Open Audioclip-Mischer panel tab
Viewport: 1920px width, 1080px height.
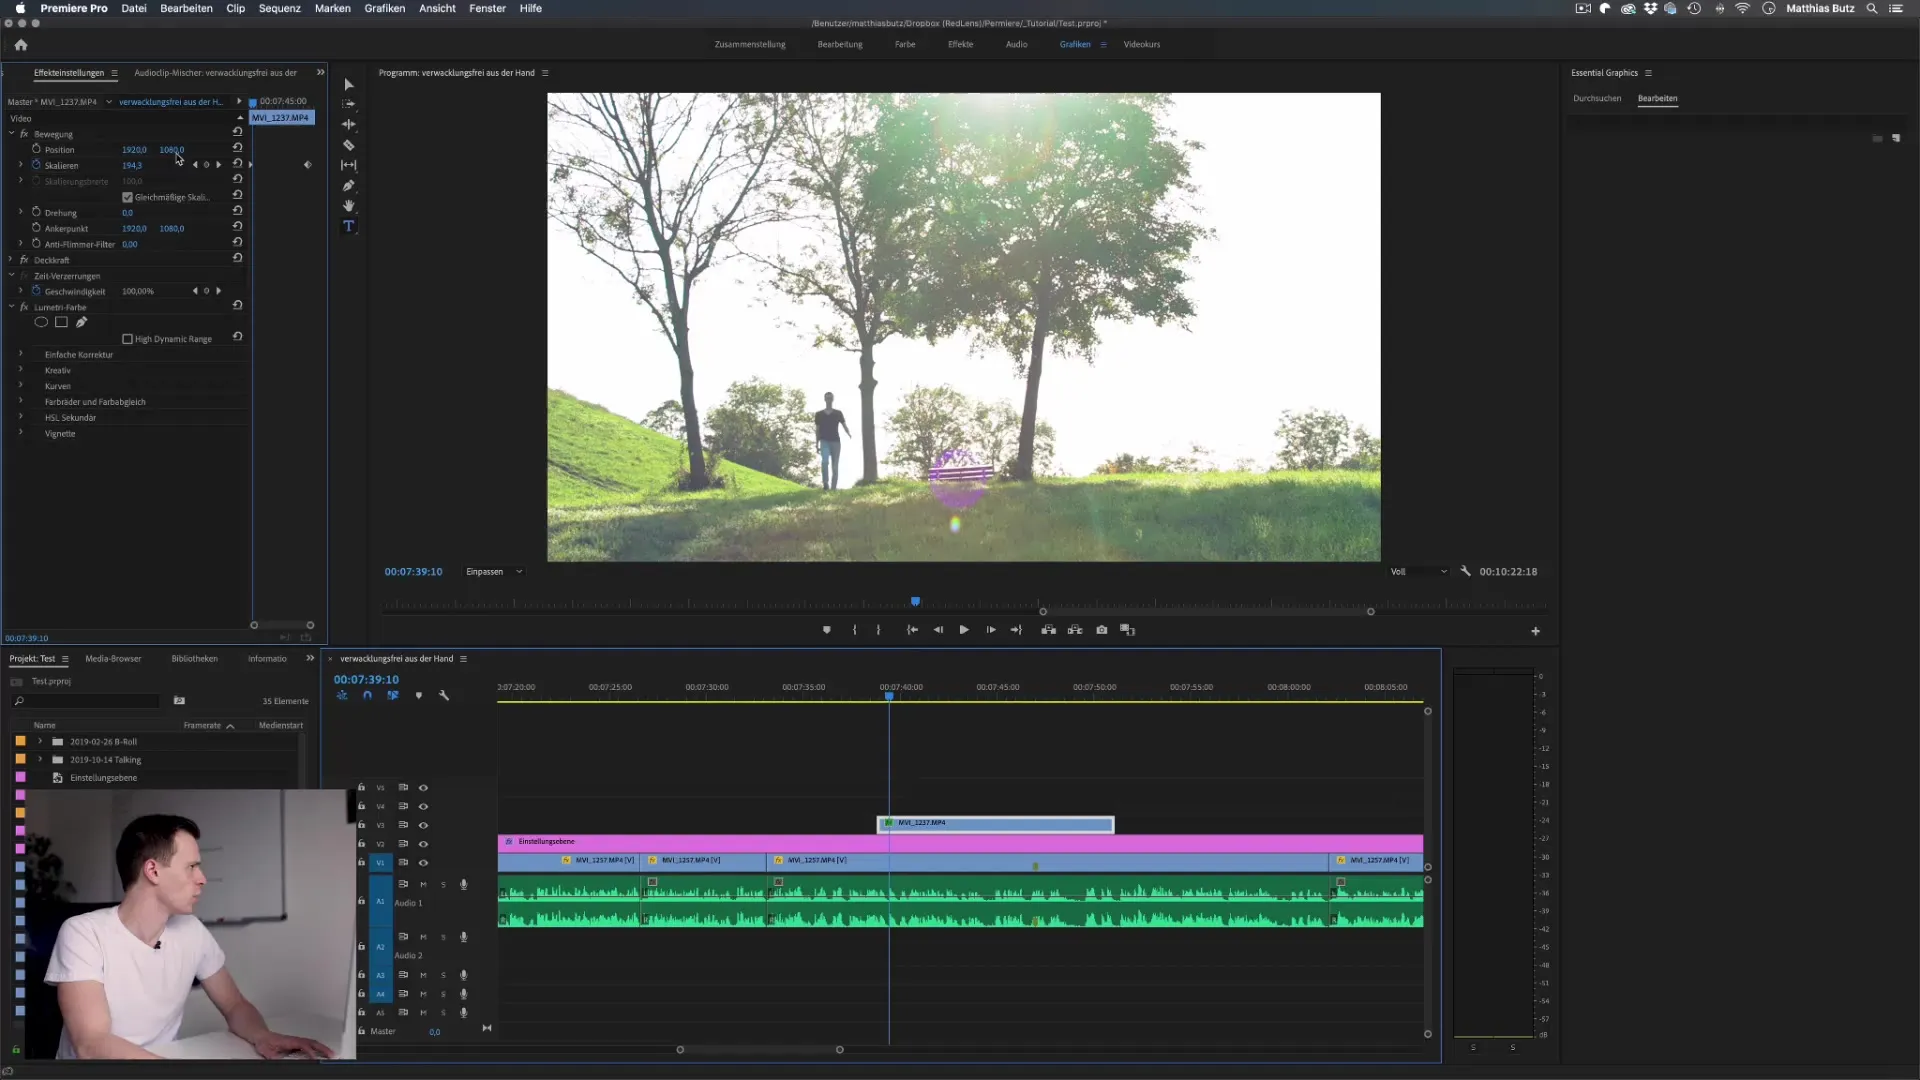click(x=215, y=73)
